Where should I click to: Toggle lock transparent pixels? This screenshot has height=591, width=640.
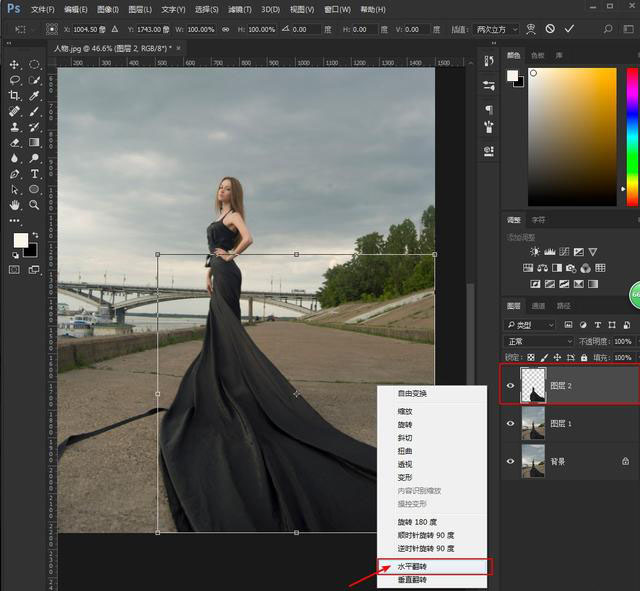click(x=531, y=358)
